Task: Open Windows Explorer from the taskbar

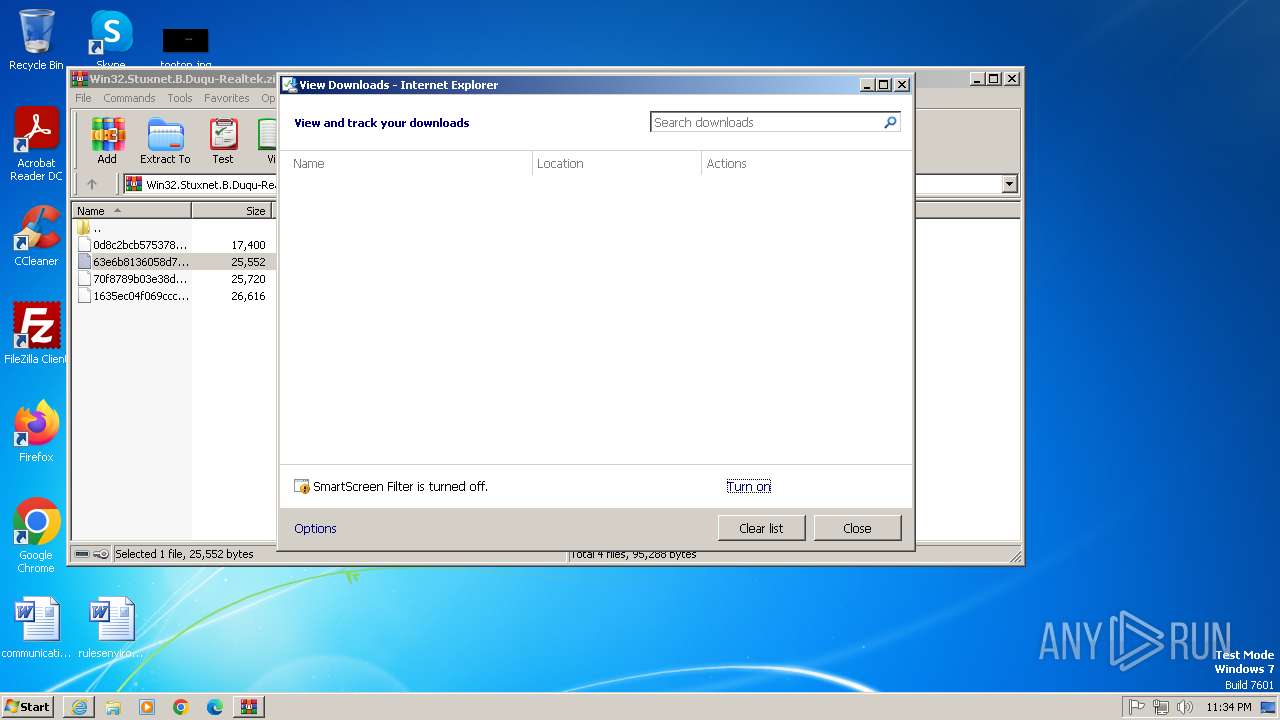Action: point(113,707)
